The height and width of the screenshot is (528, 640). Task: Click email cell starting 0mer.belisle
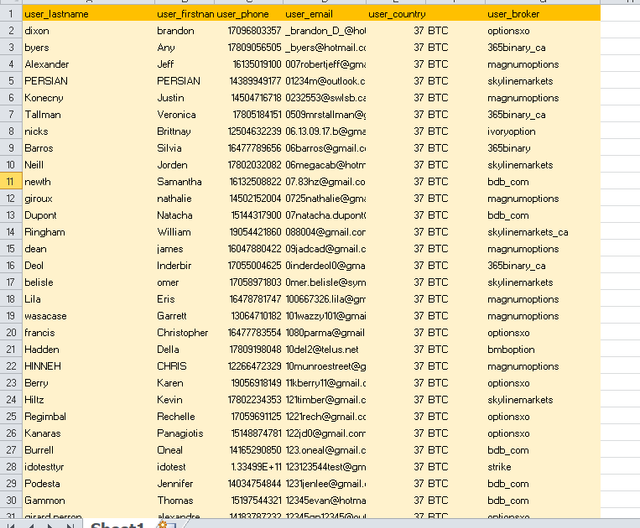coord(325,282)
